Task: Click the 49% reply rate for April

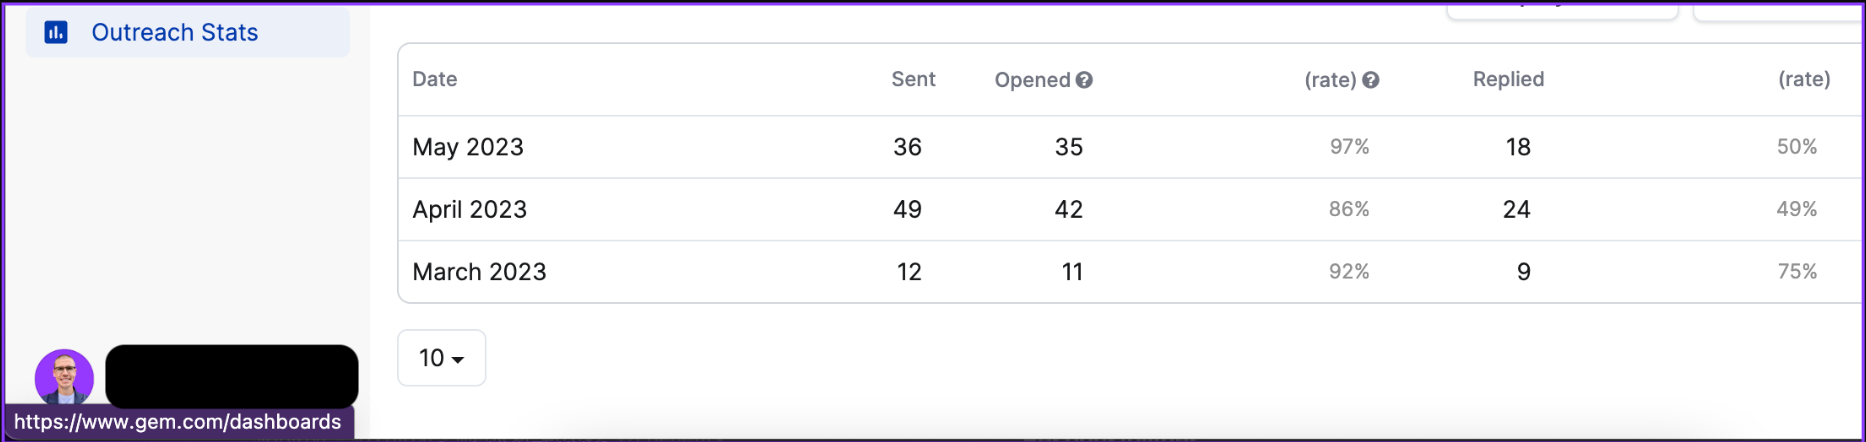Action: coord(1797,209)
